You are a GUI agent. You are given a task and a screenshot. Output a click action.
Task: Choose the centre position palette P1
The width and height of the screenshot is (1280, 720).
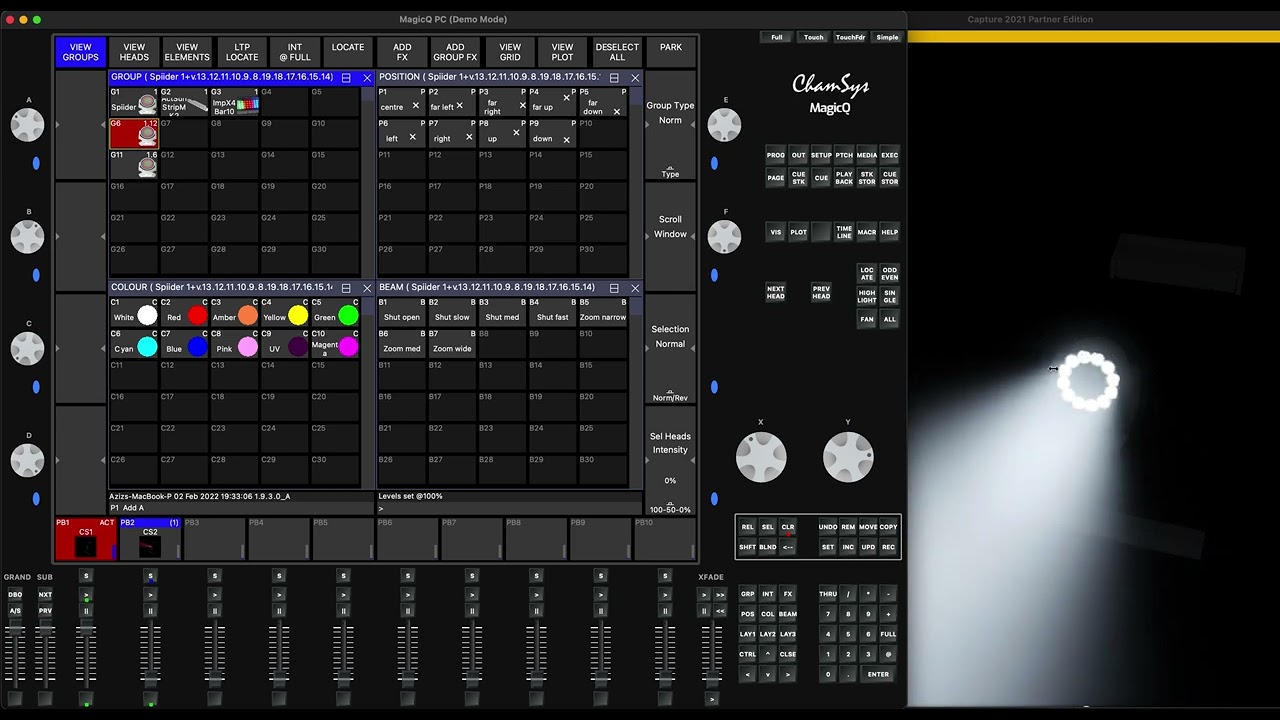pyautogui.click(x=402, y=102)
